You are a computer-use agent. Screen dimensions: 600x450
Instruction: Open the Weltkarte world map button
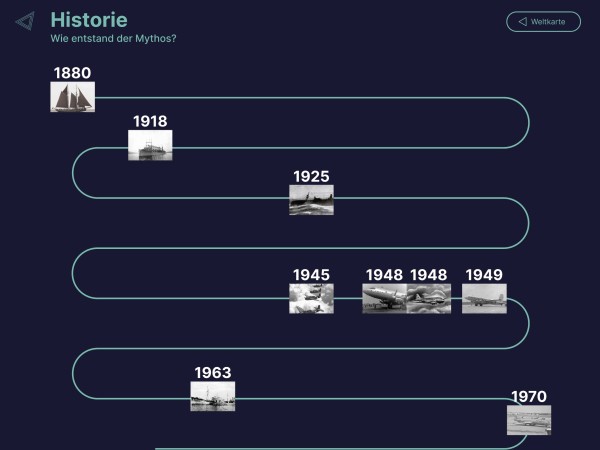543,22
